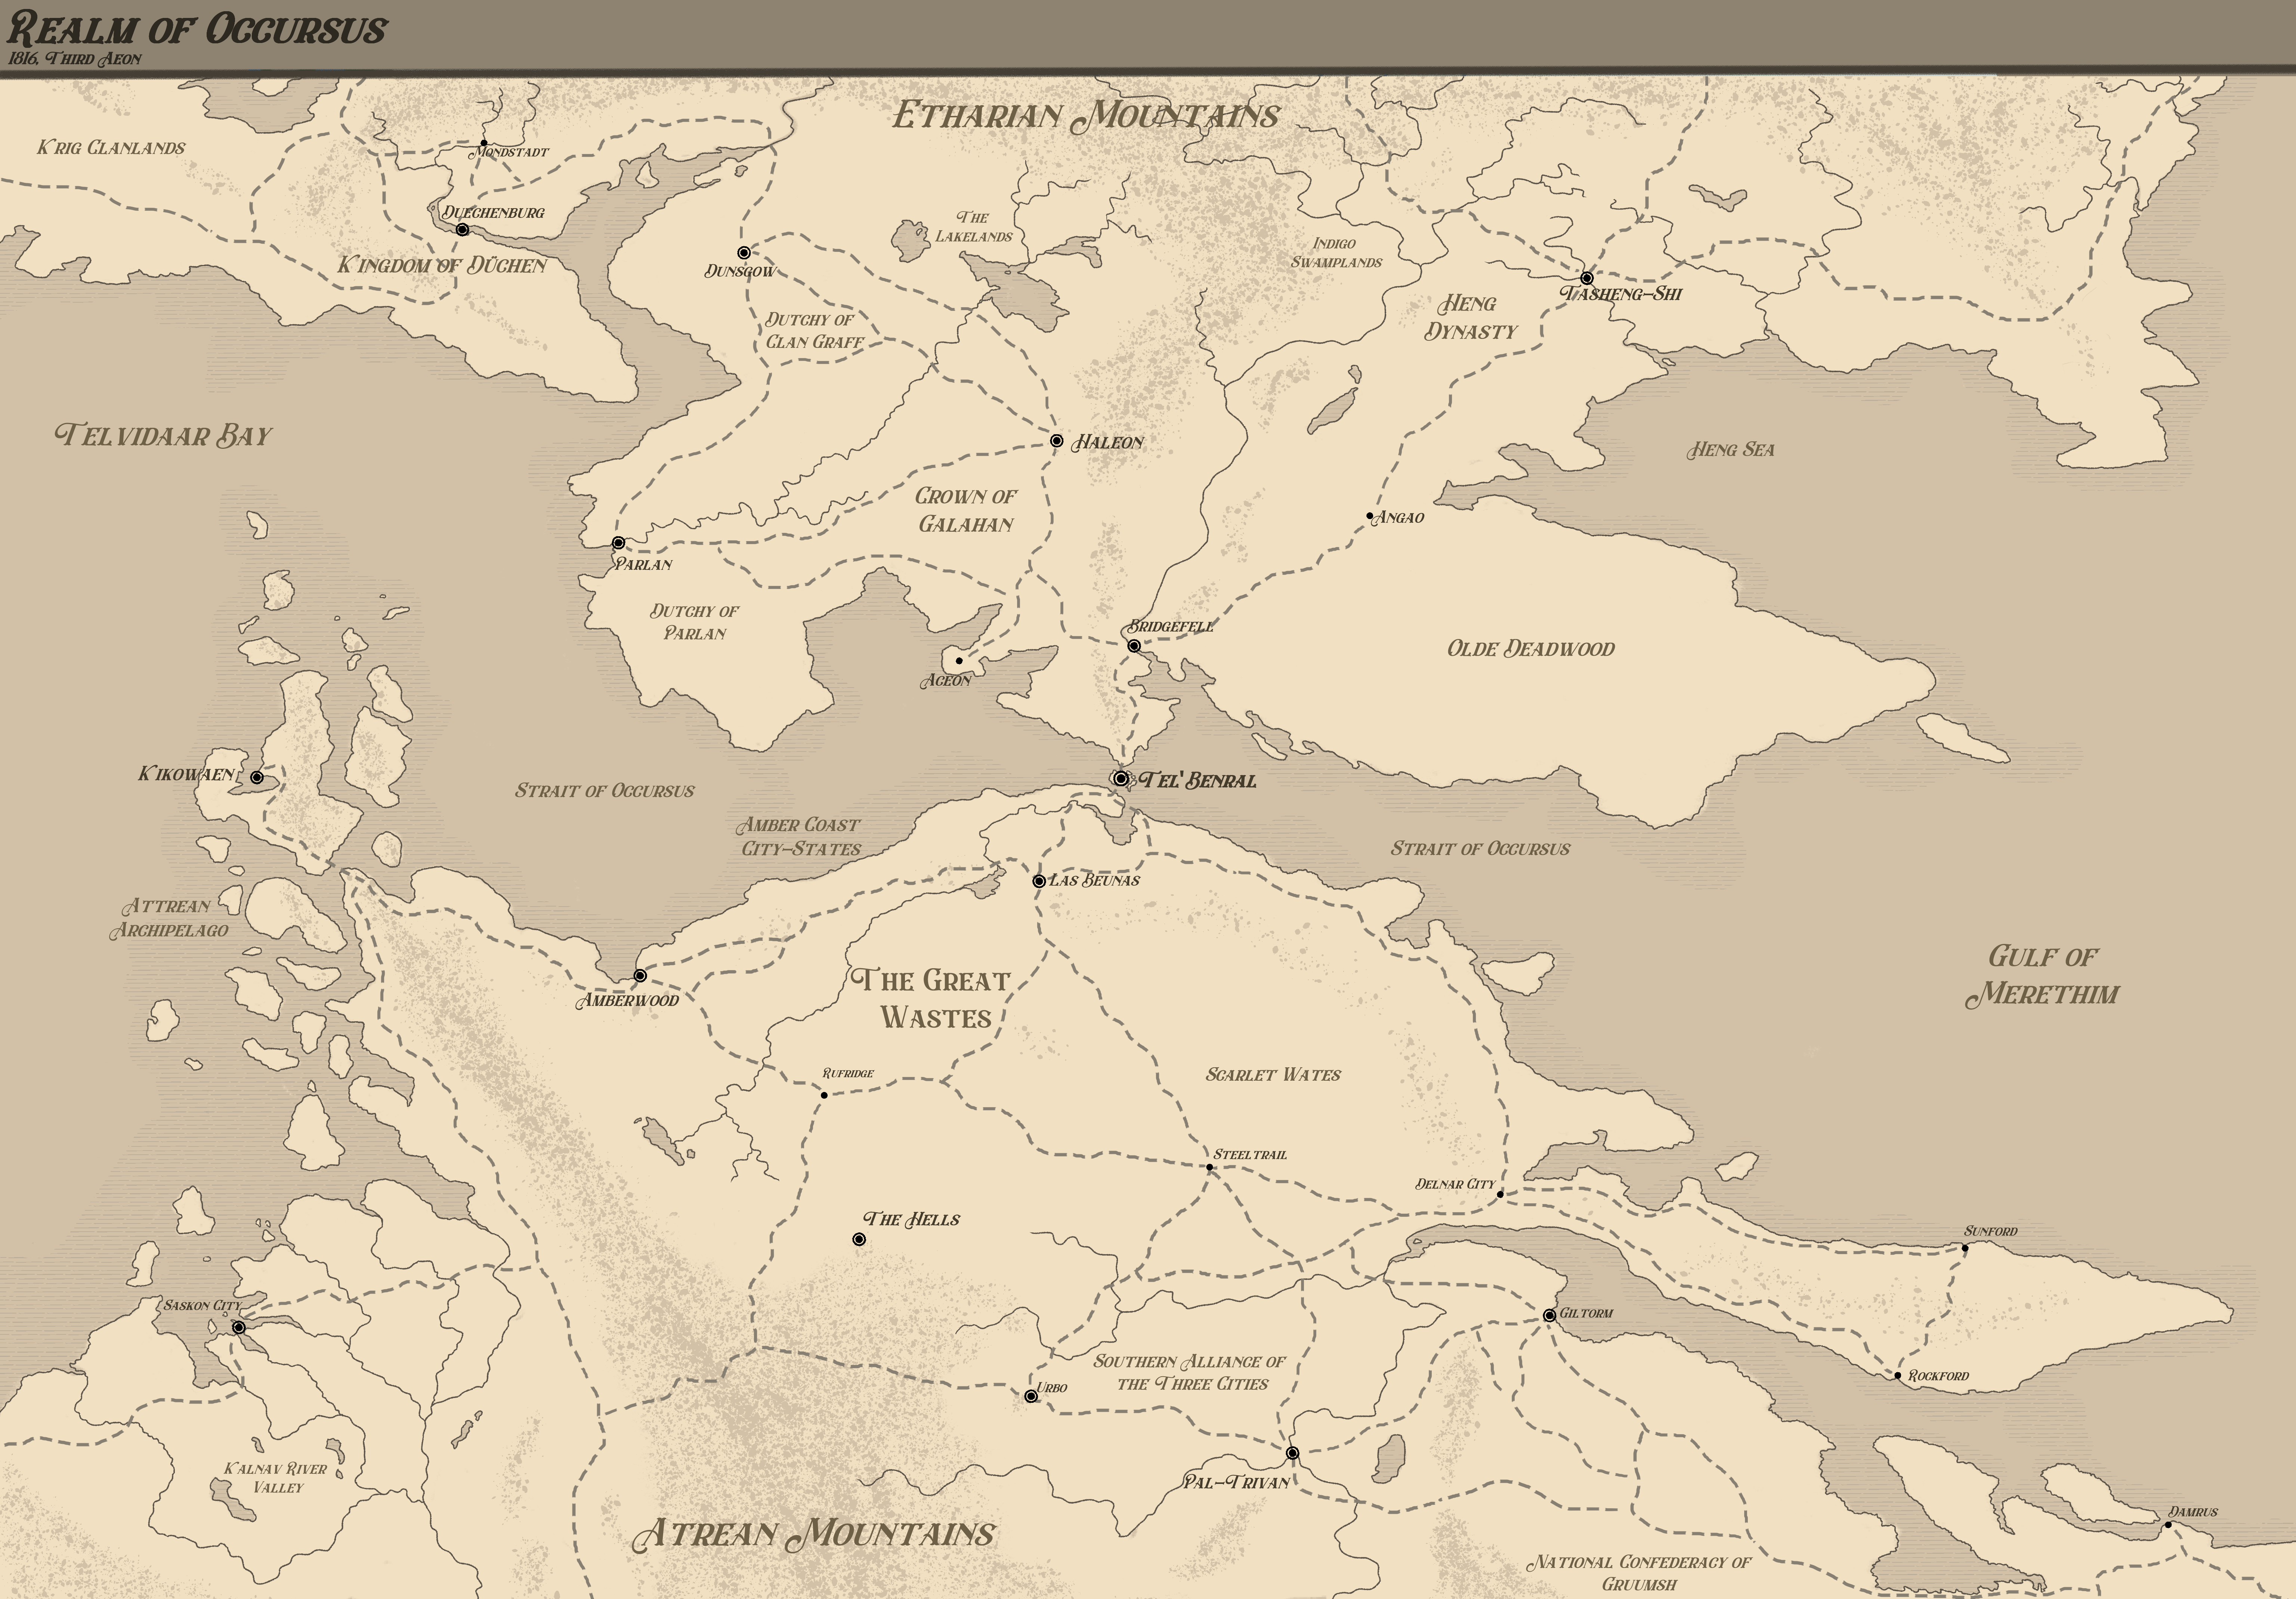Image resolution: width=2296 pixels, height=1599 pixels.
Task: Click the Tasheng-Shi city marker
Action: [1586, 278]
